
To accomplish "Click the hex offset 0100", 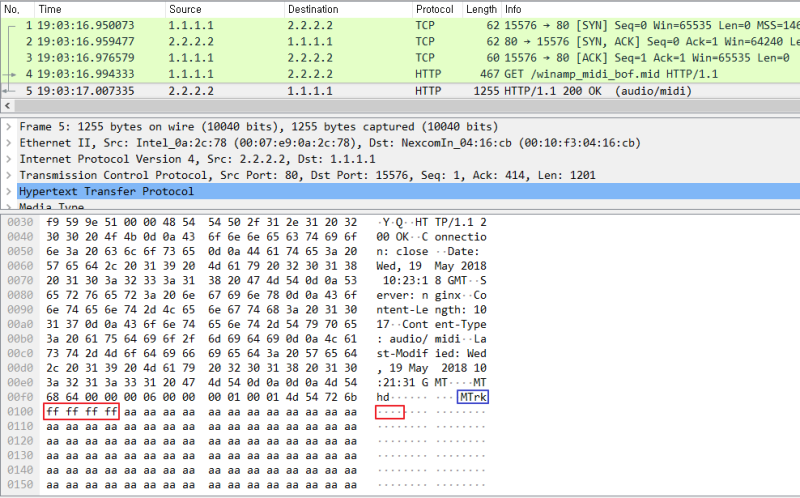I will (x=20, y=412).
